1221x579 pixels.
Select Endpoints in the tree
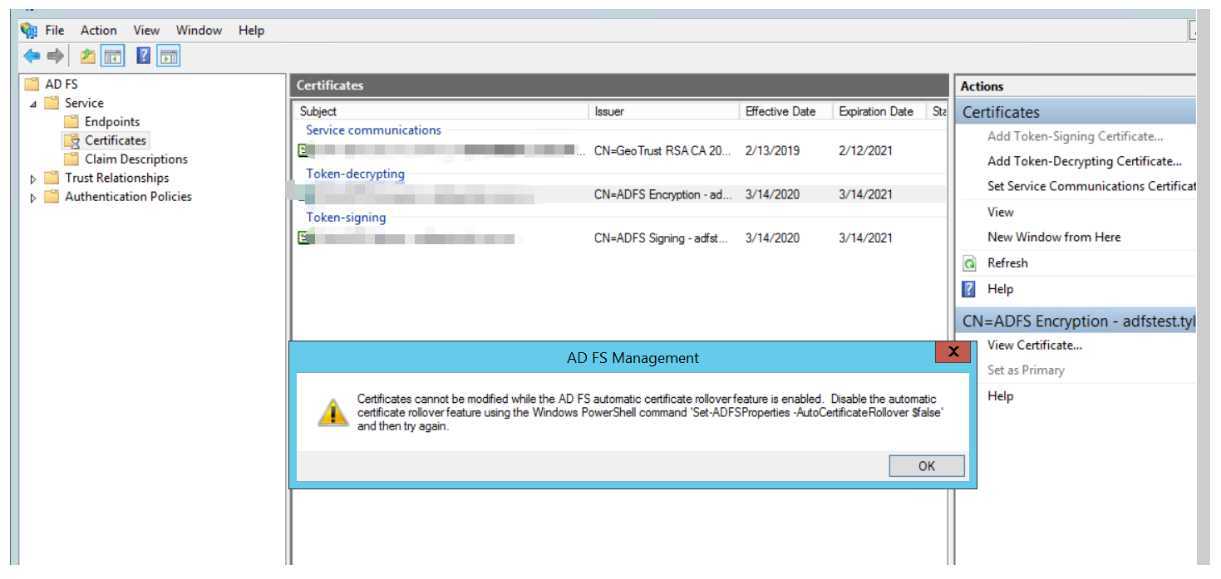(x=112, y=122)
